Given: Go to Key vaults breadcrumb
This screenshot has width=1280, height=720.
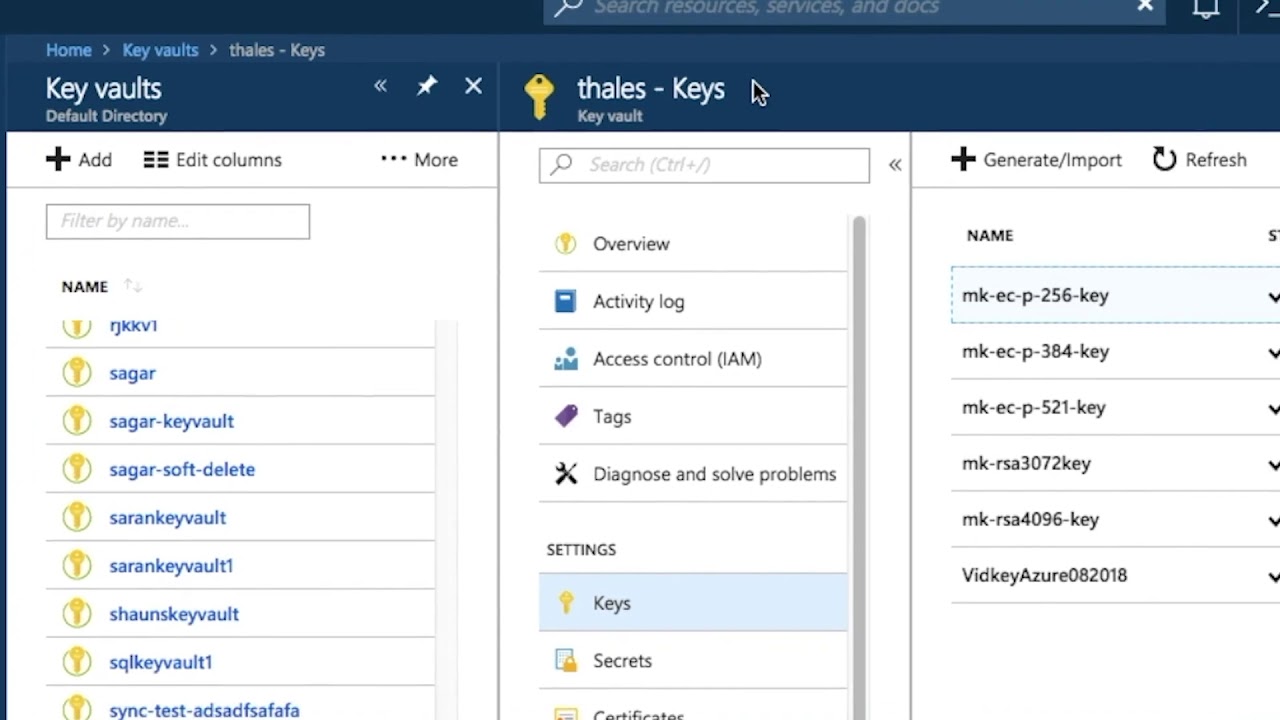Looking at the screenshot, I should (x=160, y=50).
